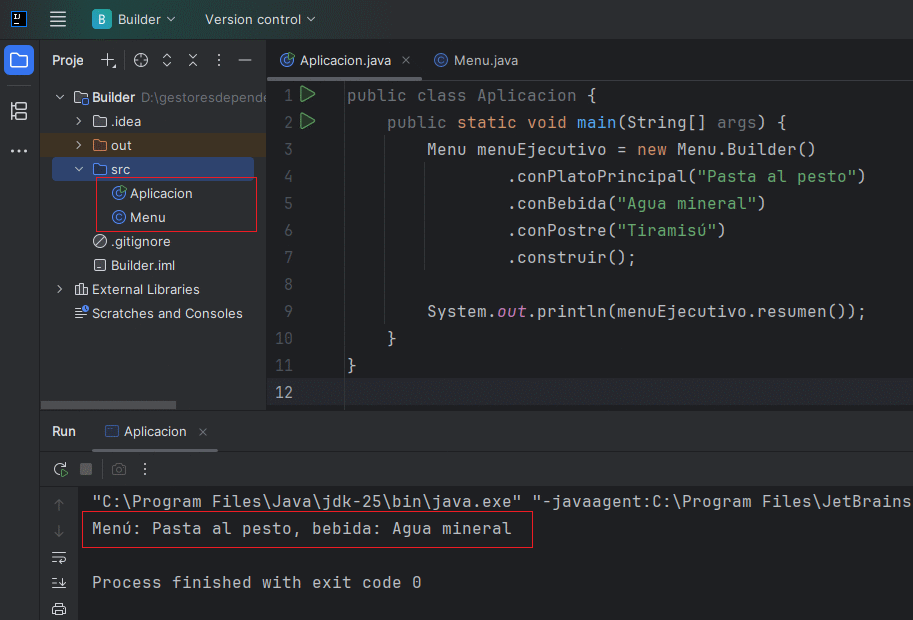This screenshot has width=913, height=620.
Task: Collapse all in Project panel
Action: click(x=193, y=60)
